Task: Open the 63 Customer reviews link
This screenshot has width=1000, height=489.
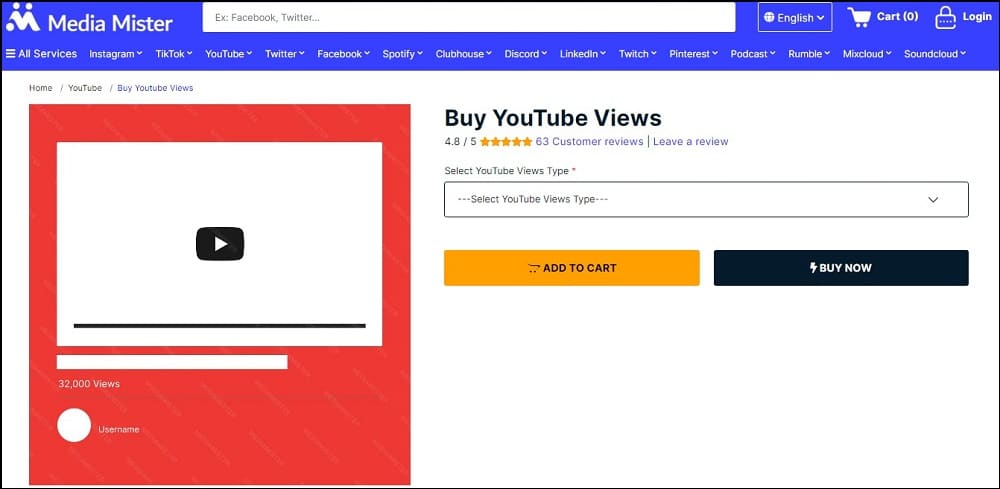Action: [x=589, y=142]
